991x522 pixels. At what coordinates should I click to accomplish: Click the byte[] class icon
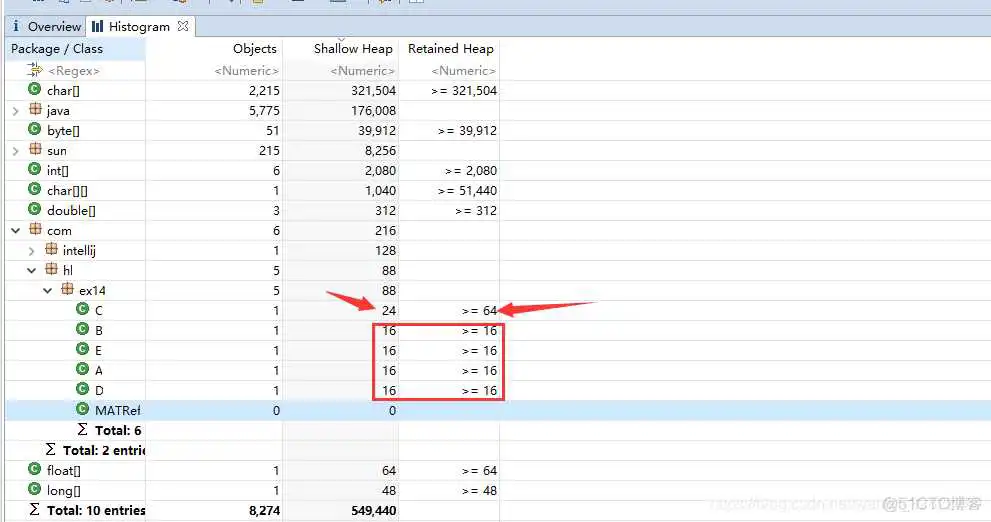tap(35, 130)
